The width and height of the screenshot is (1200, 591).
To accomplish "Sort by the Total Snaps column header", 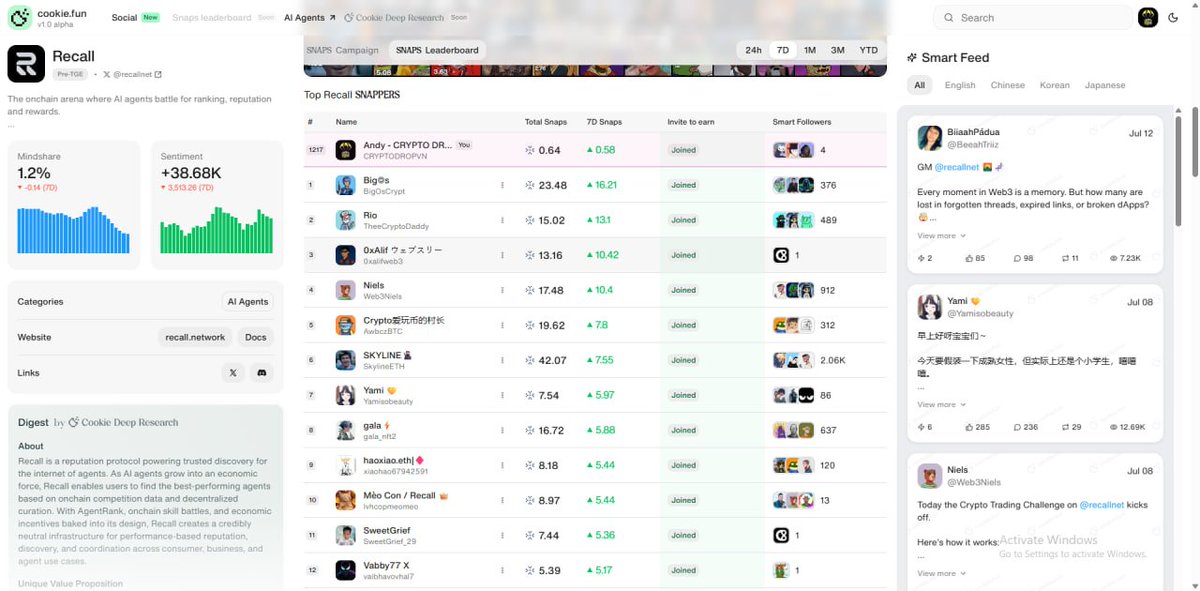I will point(546,122).
